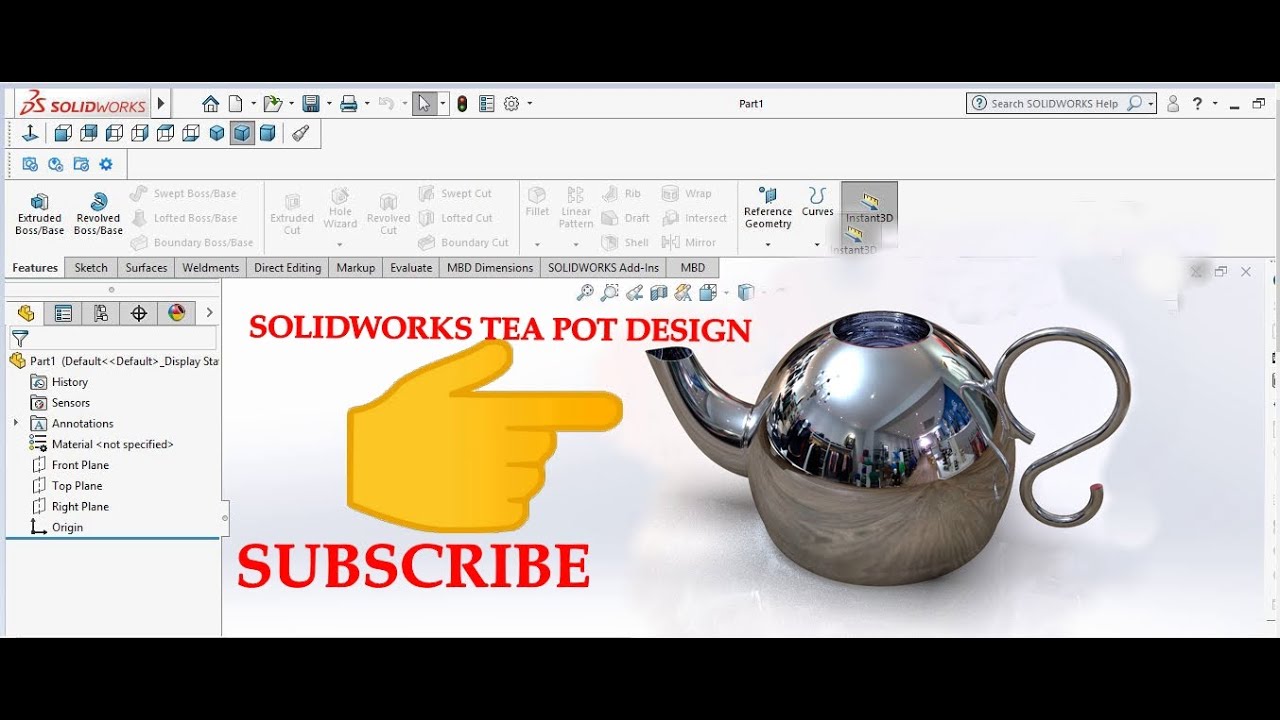Click the view orientation axis icon in the second row
The width and height of the screenshot is (1280, 720).
click(x=30, y=133)
